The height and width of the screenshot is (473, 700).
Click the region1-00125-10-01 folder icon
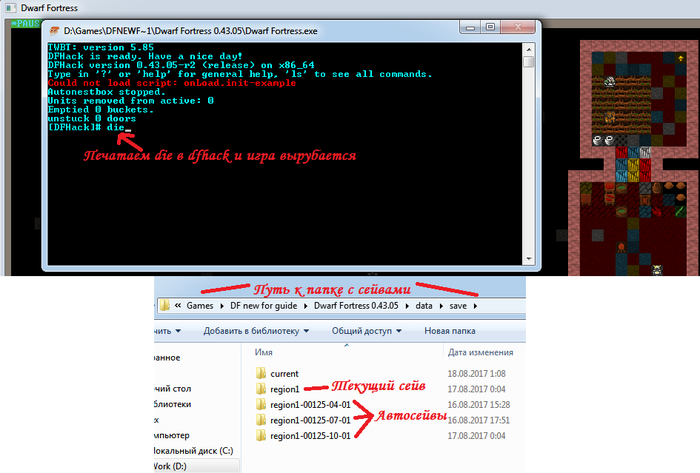coord(261,436)
